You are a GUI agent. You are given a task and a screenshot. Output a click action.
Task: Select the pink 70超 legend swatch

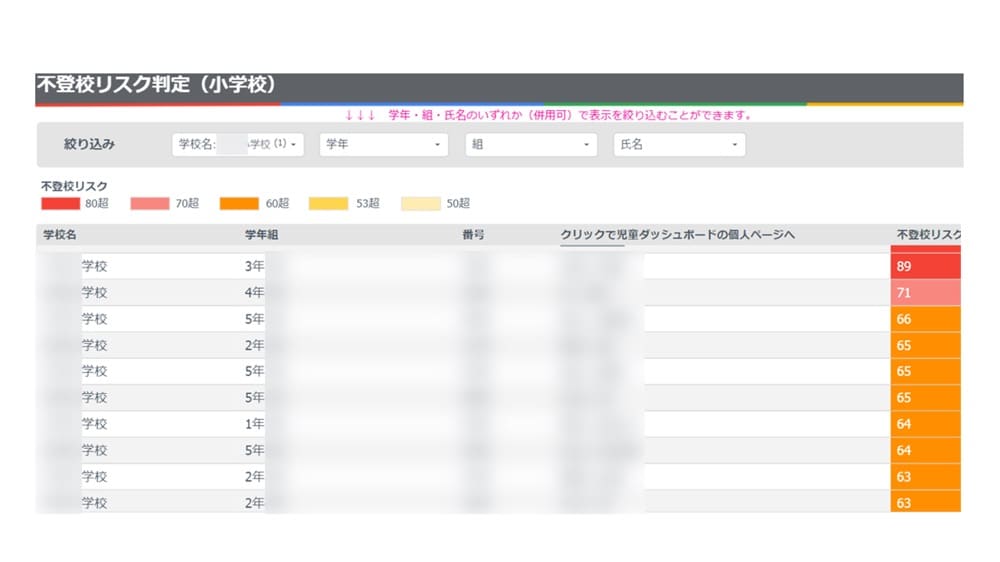tap(150, 203)
